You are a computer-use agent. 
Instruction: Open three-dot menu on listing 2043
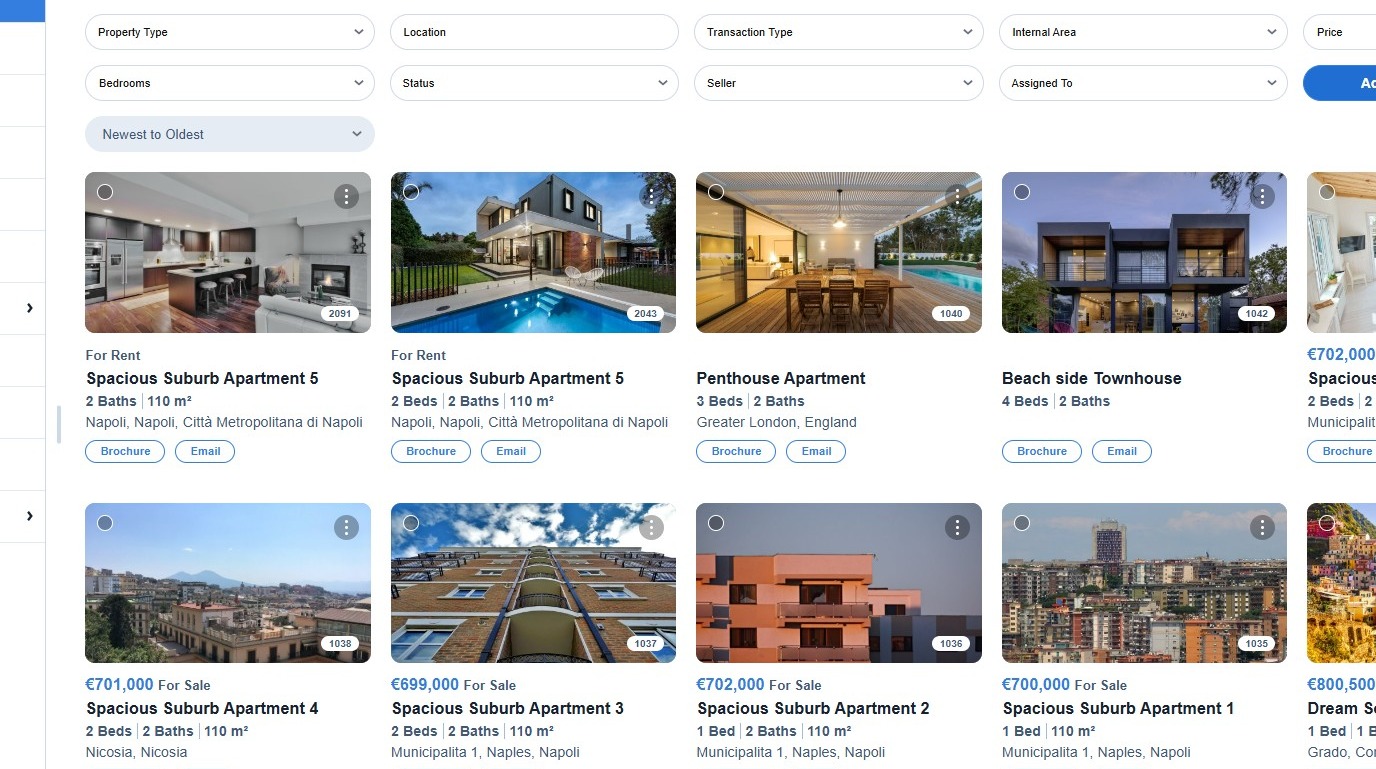pos(651,196)
